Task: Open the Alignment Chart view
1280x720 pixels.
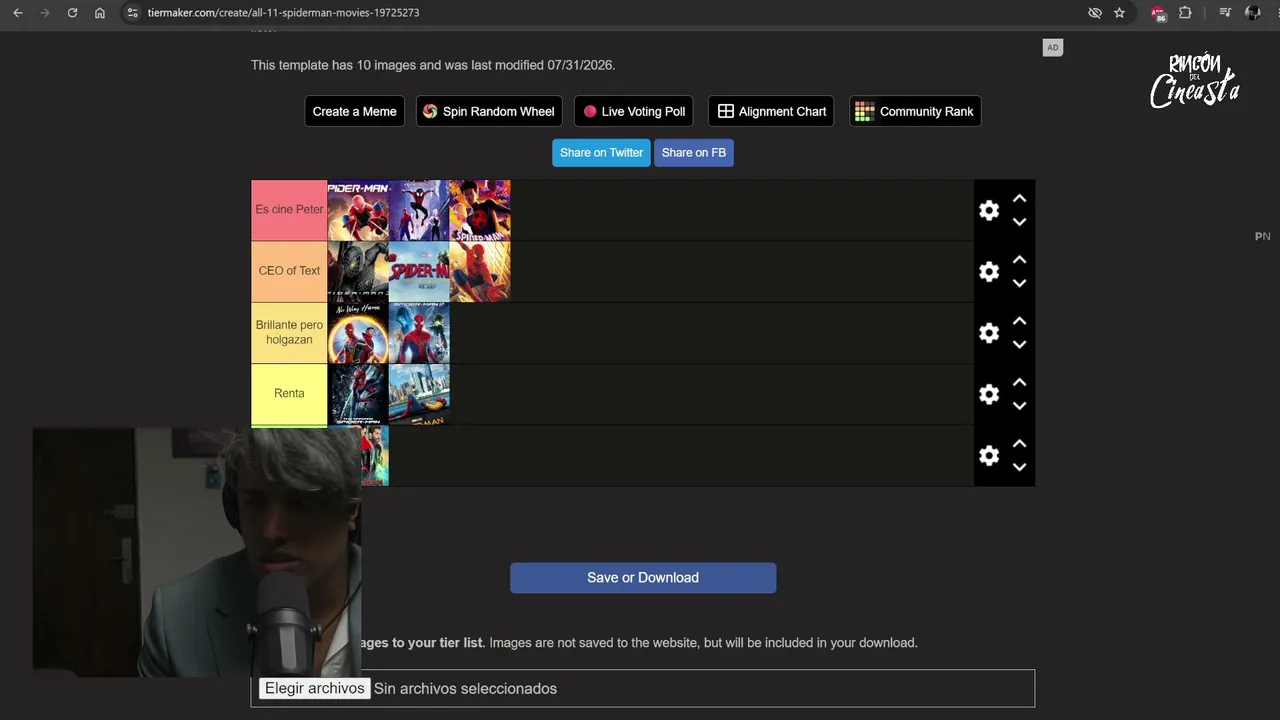Action: click(772, 111)
